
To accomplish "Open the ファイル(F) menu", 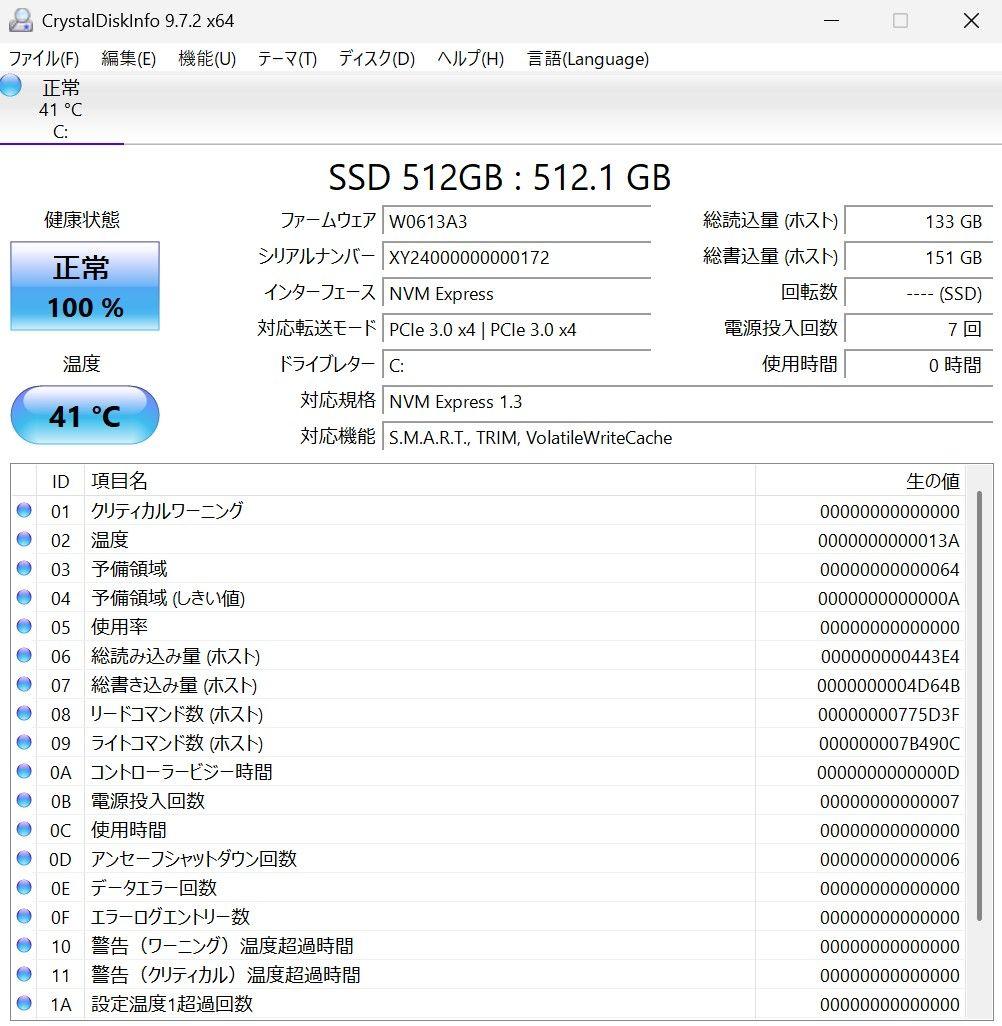I will 45,59.
